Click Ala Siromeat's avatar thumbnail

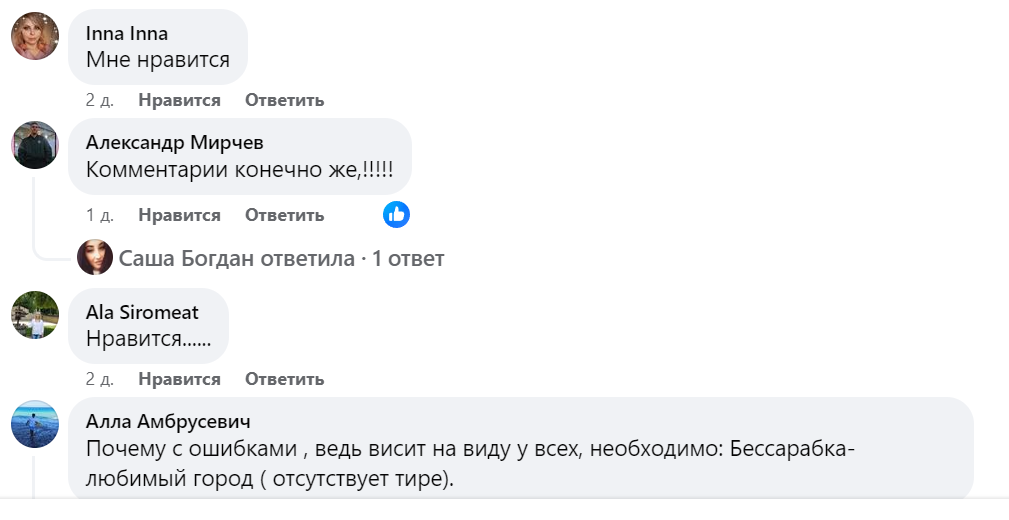point(34,316)
